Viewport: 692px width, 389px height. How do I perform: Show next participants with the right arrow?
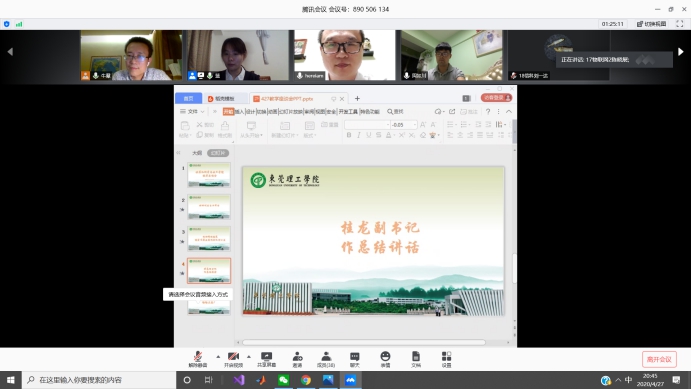(681, 52)
